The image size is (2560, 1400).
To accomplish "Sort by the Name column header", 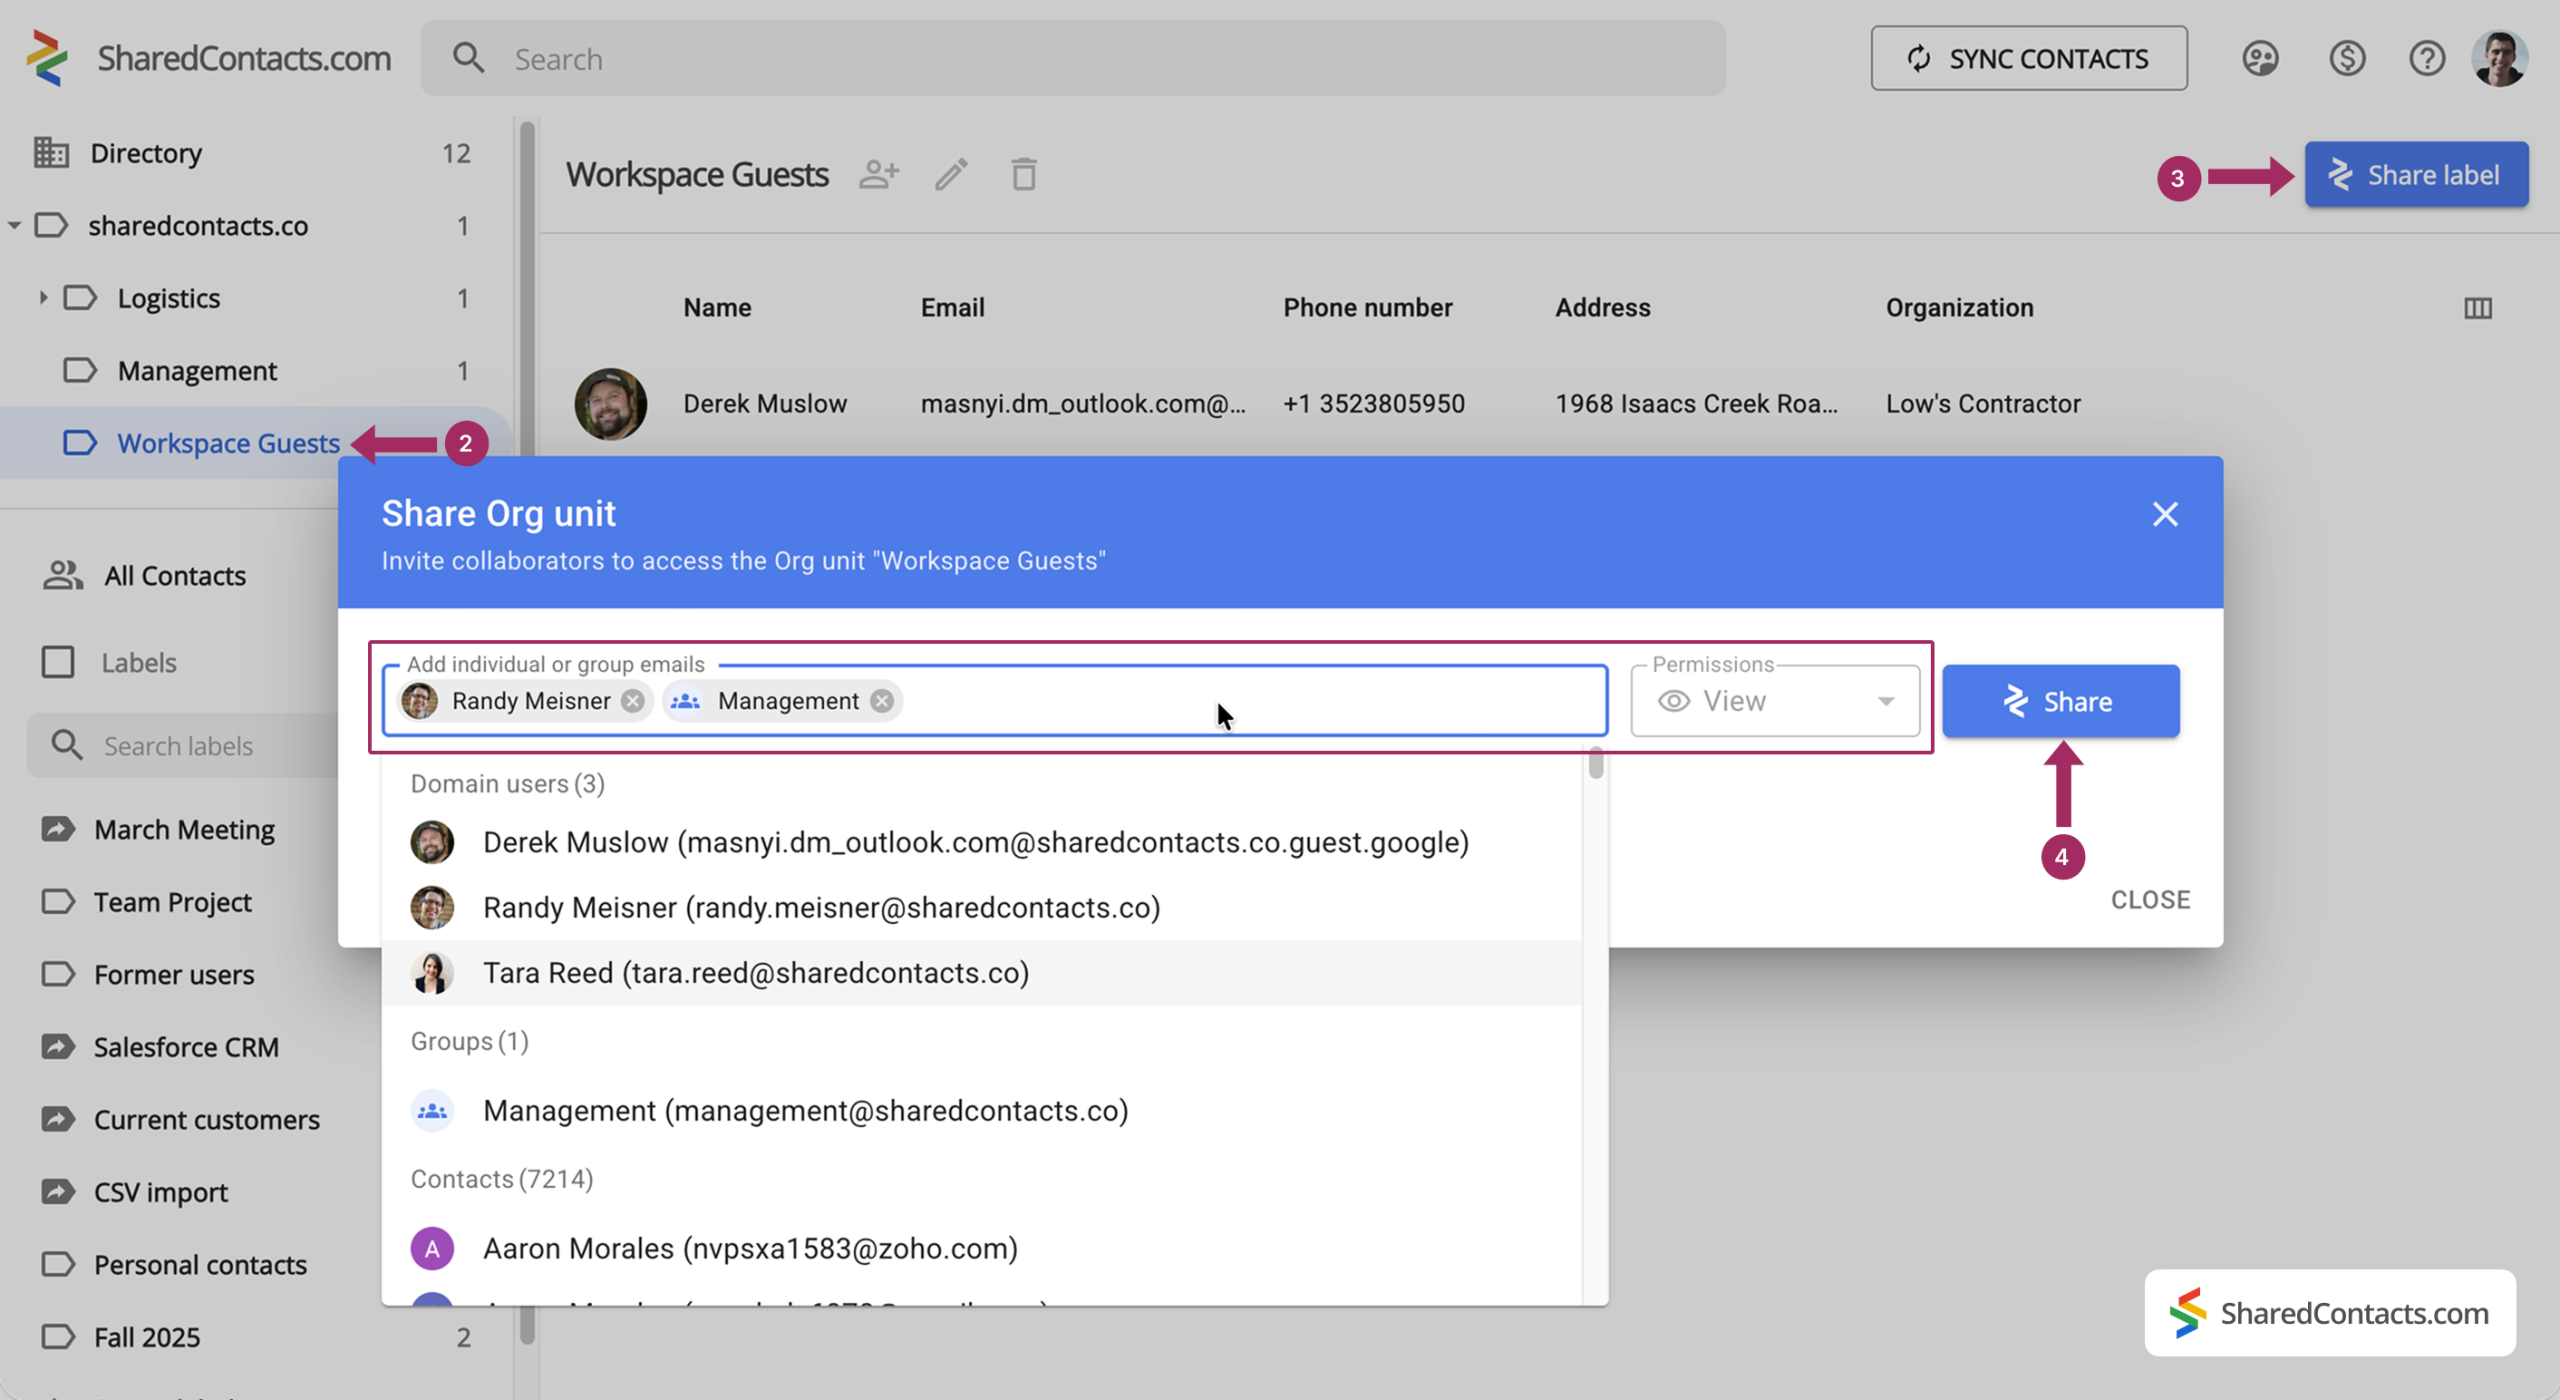I will pos(717,308).
